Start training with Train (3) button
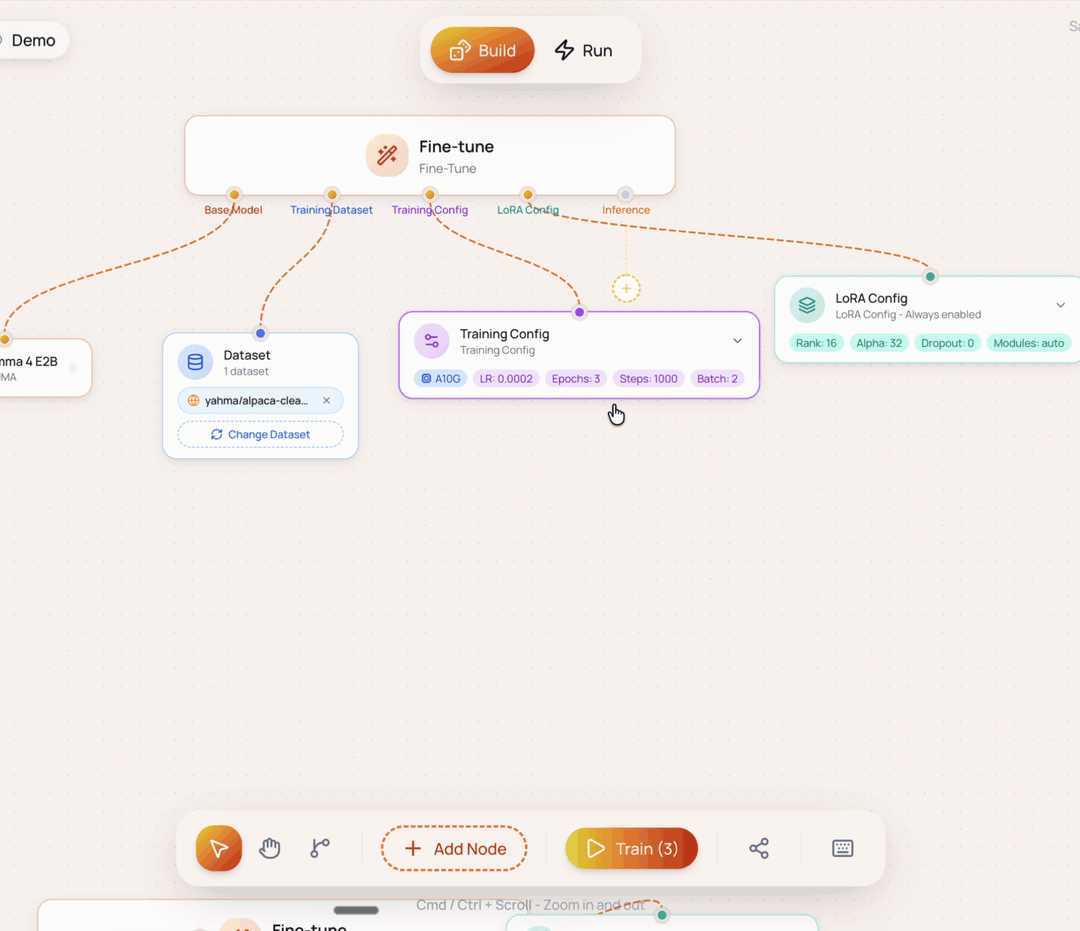The height and width of the screenshot is (931, 1080). click(632, 848)
